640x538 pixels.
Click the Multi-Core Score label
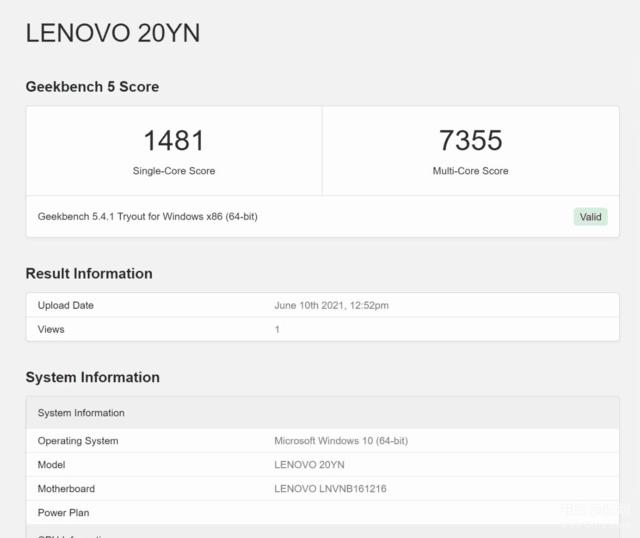[471, 171]
